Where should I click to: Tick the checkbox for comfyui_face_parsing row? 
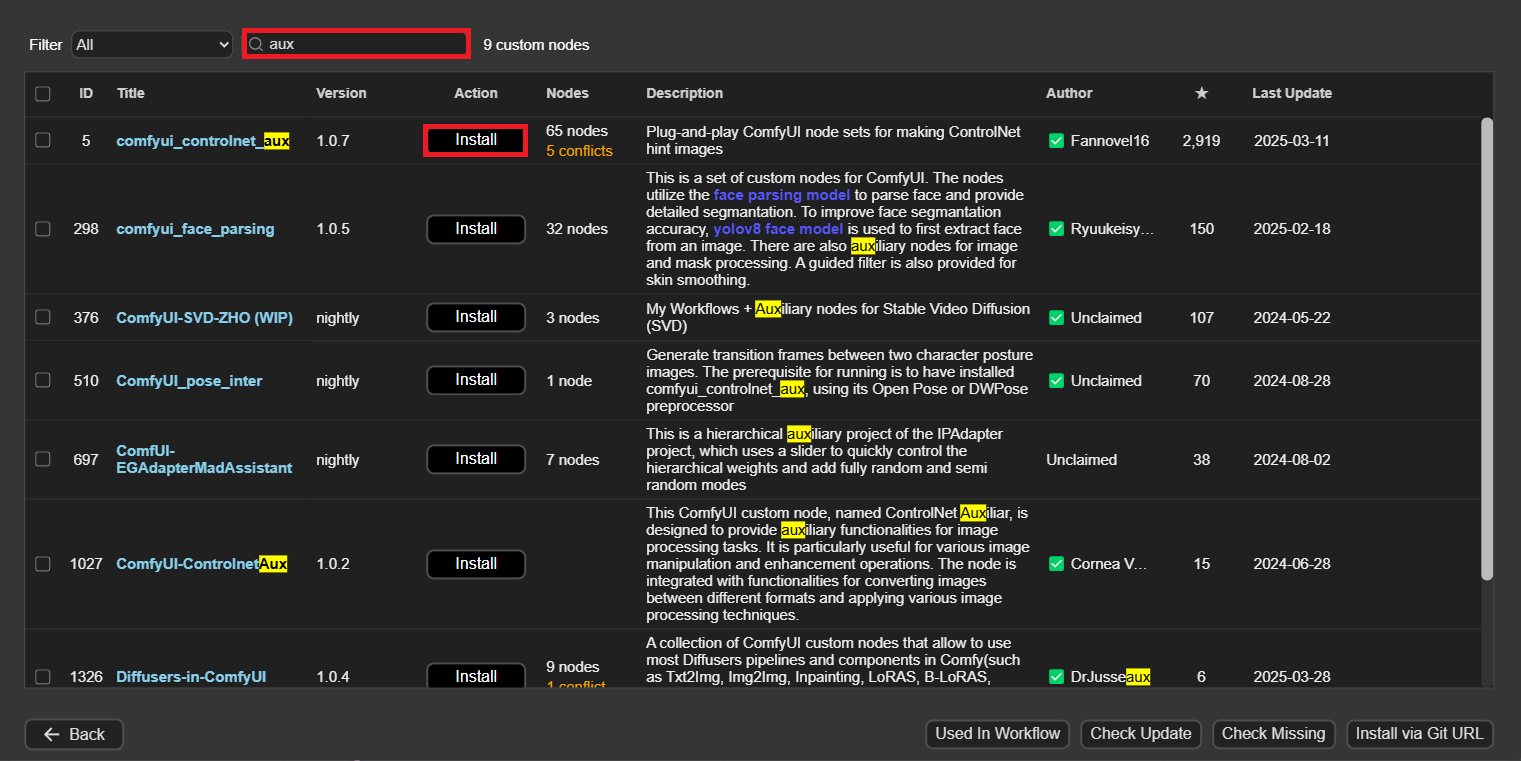click(43, 229)
